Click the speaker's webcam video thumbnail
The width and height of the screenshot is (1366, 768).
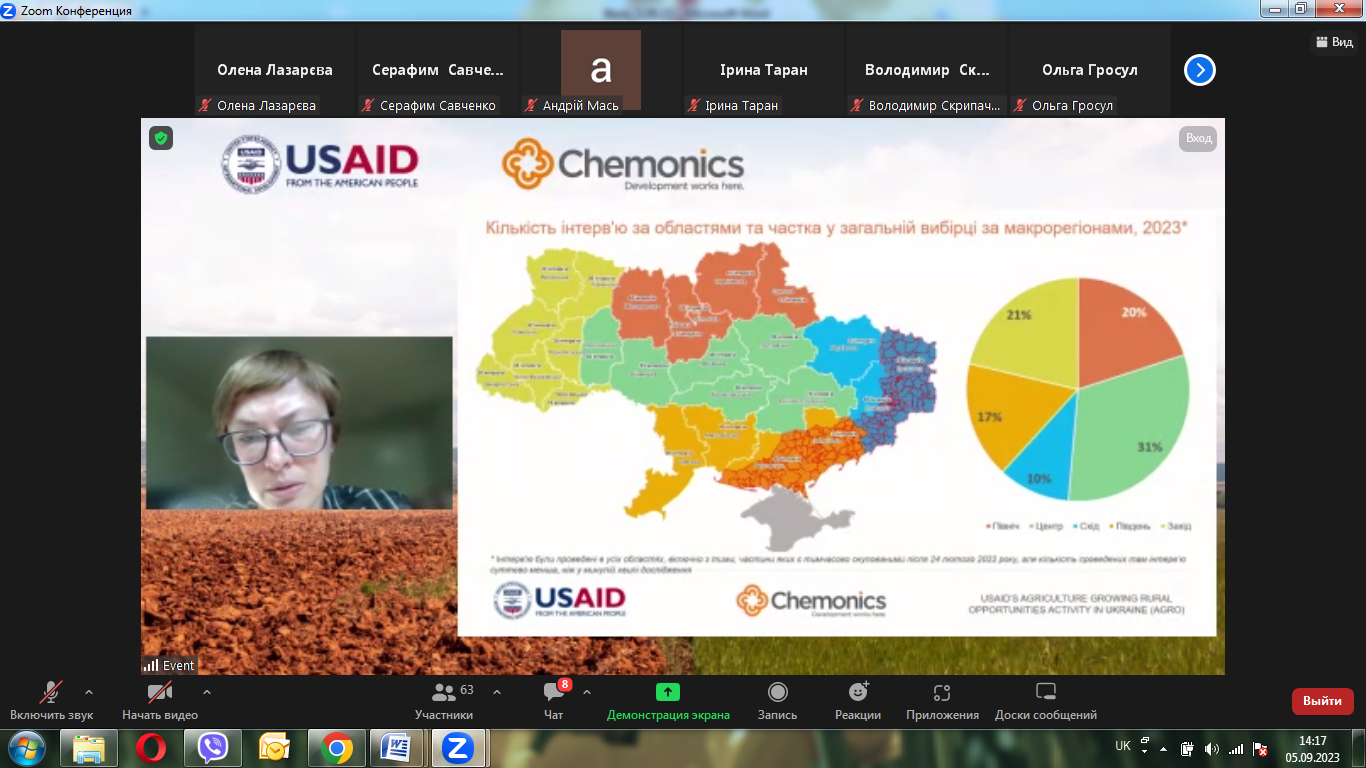(x=299, y=423)
